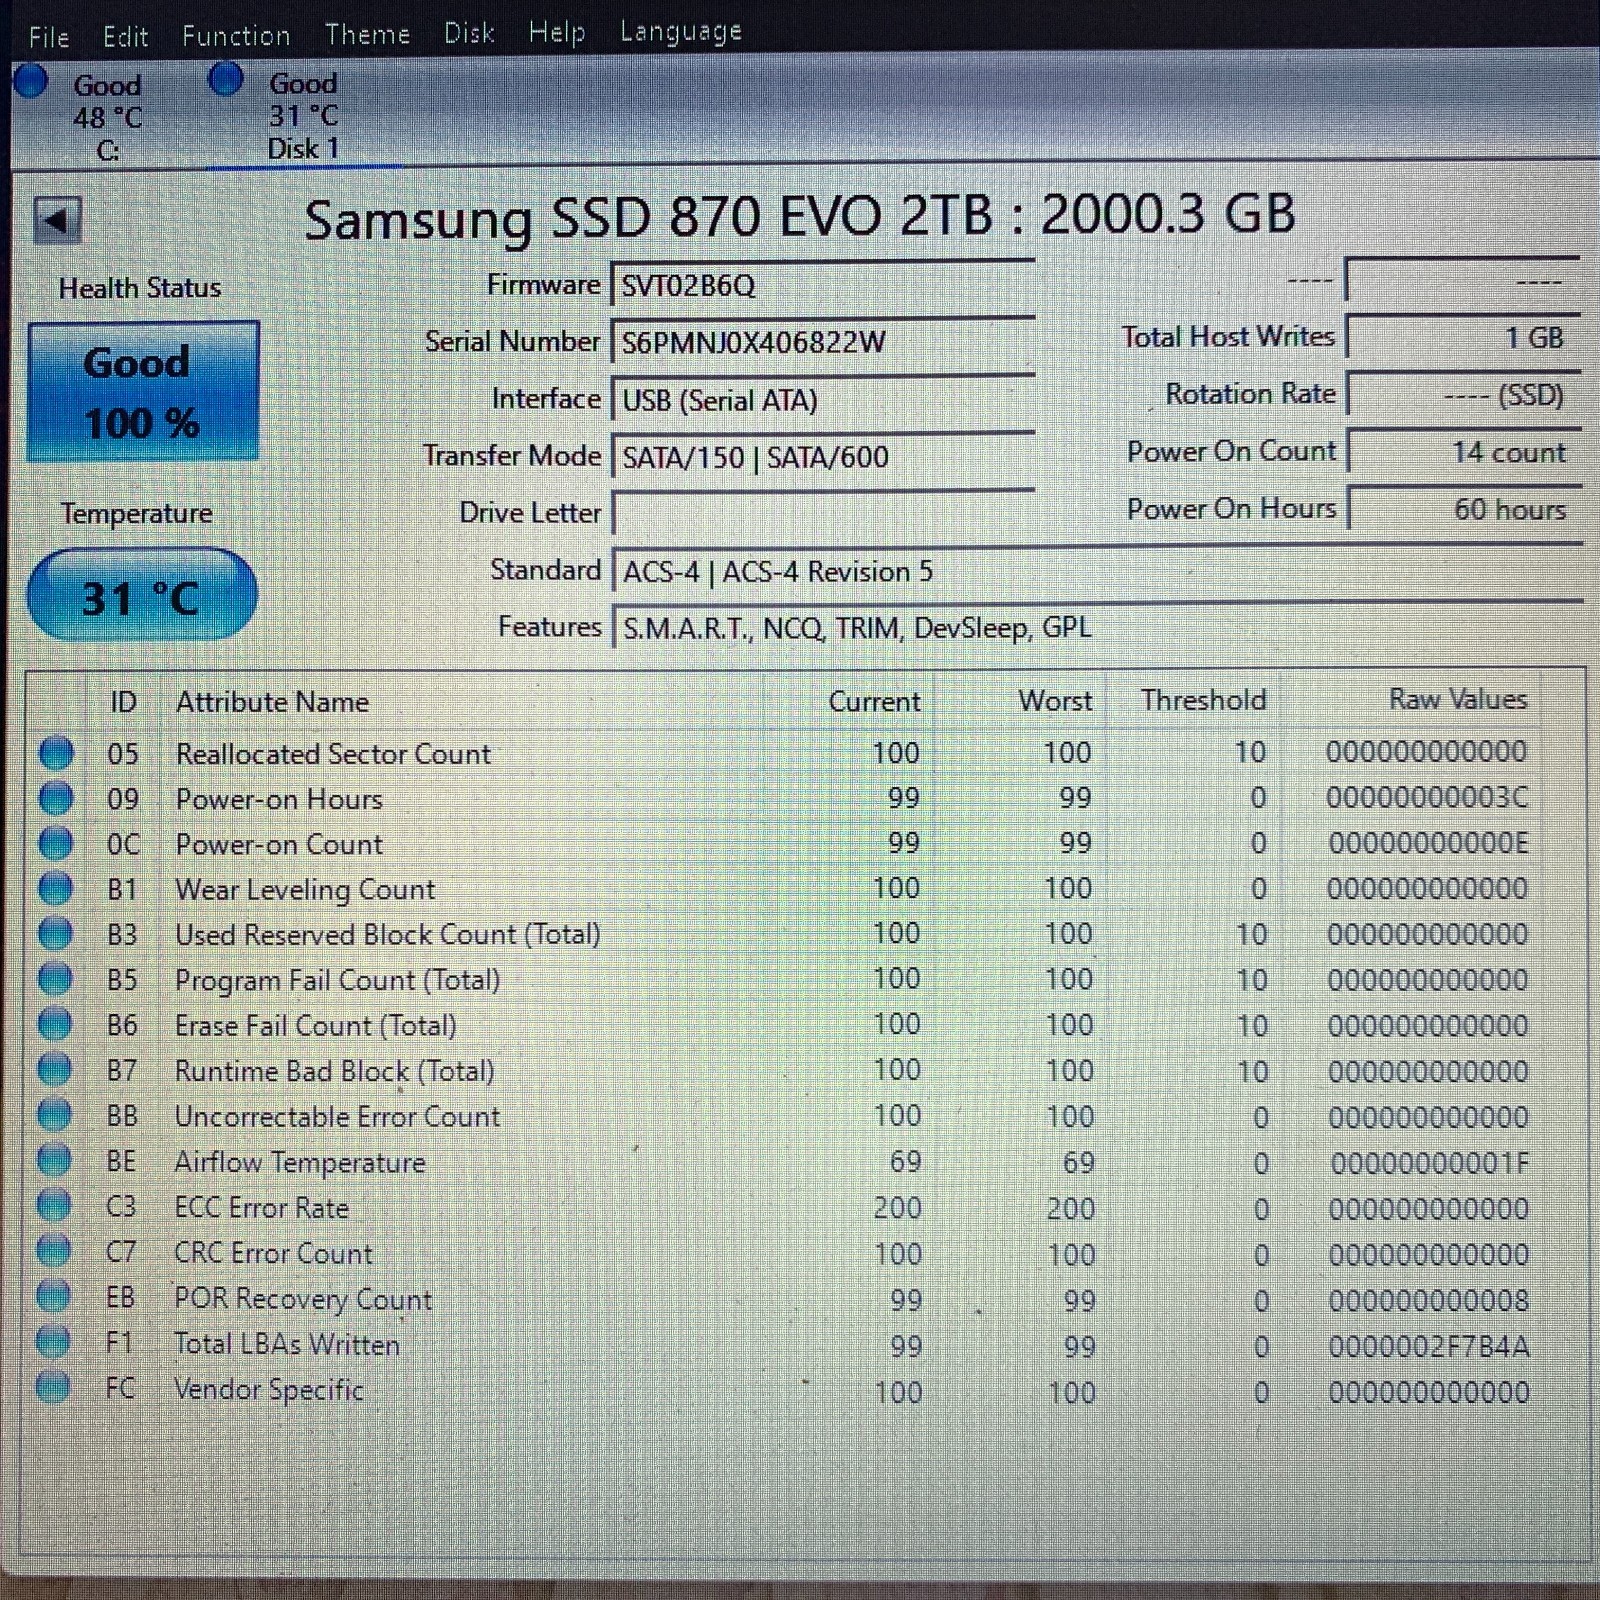Open the Theme menu
The height and width of the screenshot is (1600, 1600).
[367, 35]
